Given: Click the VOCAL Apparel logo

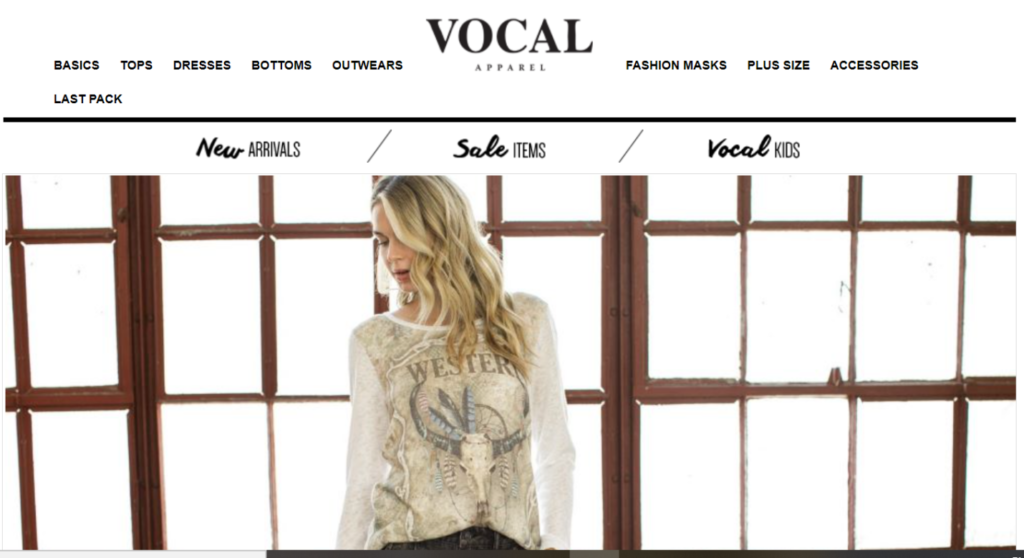Looking at the screenshot, I should (x=509, y=44).
